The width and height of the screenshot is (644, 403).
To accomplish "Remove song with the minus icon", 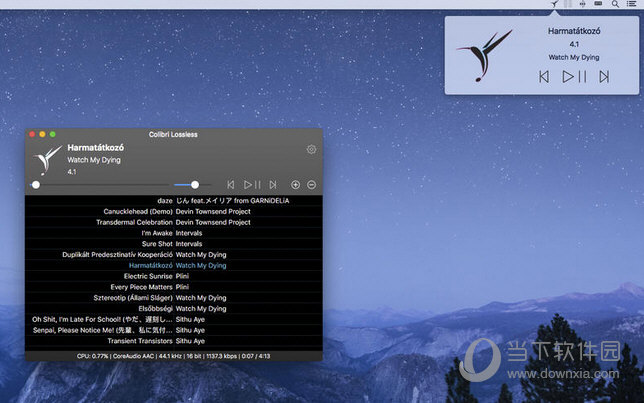I will tap(312, 185).
